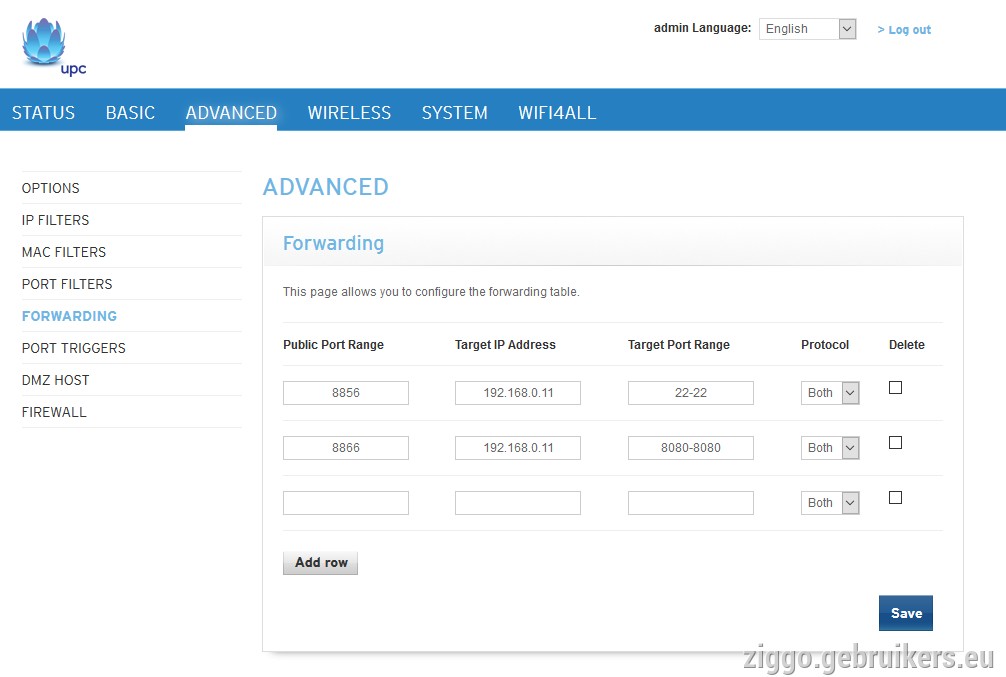Expand Protocol dropdown on the empty row
Screen dimensions: 1006x677
(830, 502)
